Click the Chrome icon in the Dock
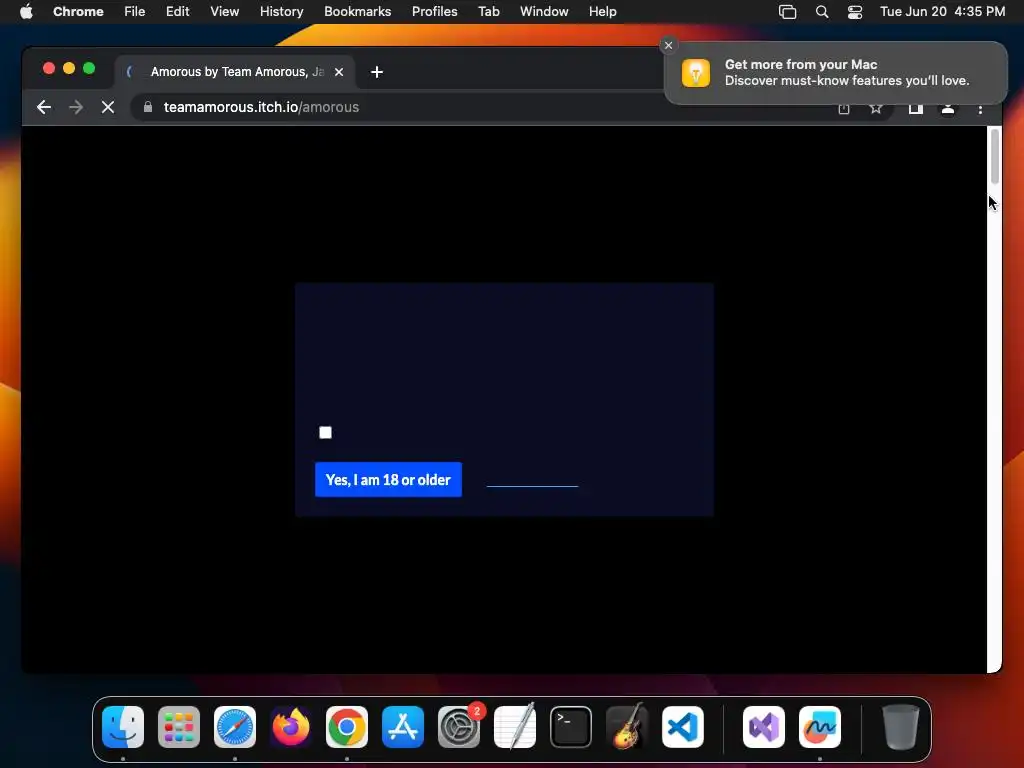 (347, 727)
